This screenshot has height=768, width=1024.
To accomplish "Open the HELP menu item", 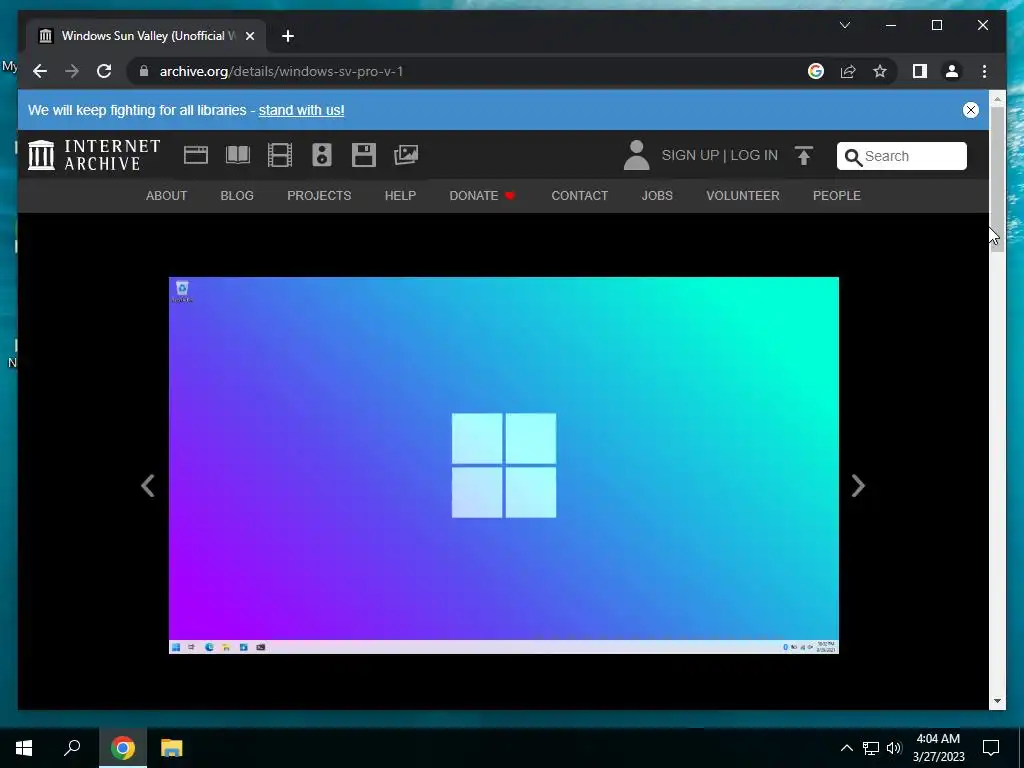I will pos(400,195).
